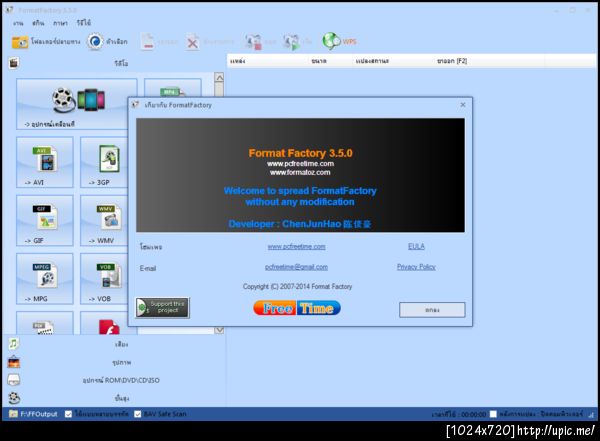Collapse the Video category header
600x441 pixels.
coord(115,63)
